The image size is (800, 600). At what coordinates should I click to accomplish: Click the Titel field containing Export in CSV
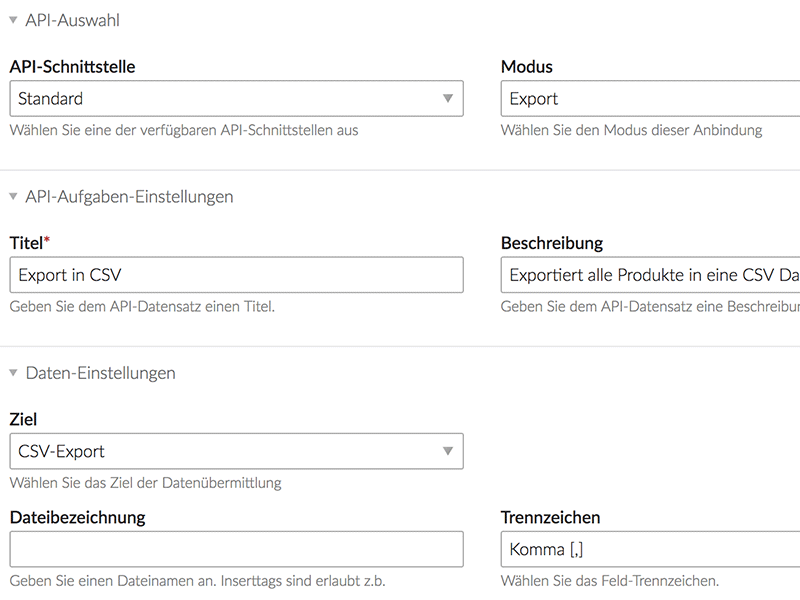click(x=237, y=275)
